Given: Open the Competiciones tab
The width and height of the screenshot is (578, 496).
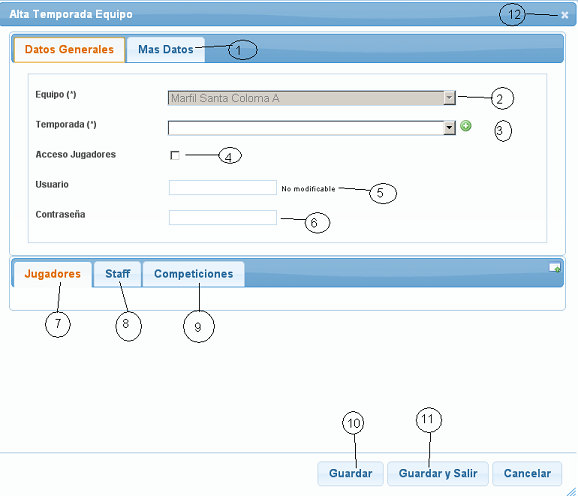Looking at the screenshot, I should click(x=194, y=274).
